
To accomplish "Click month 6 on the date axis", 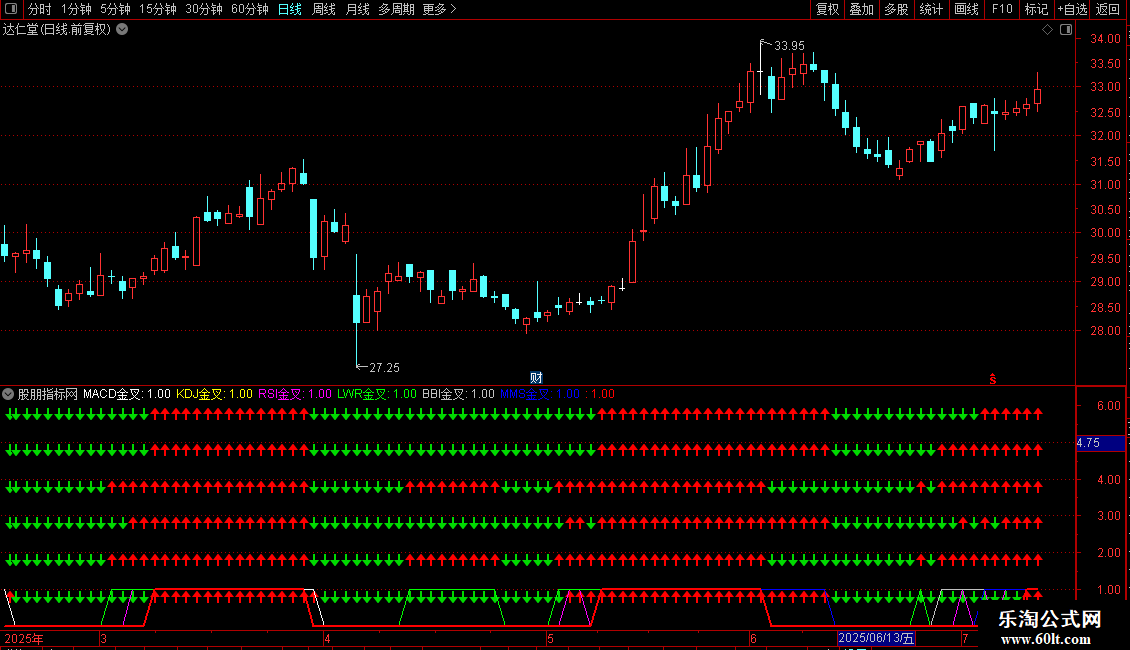I will pos(753,638).
